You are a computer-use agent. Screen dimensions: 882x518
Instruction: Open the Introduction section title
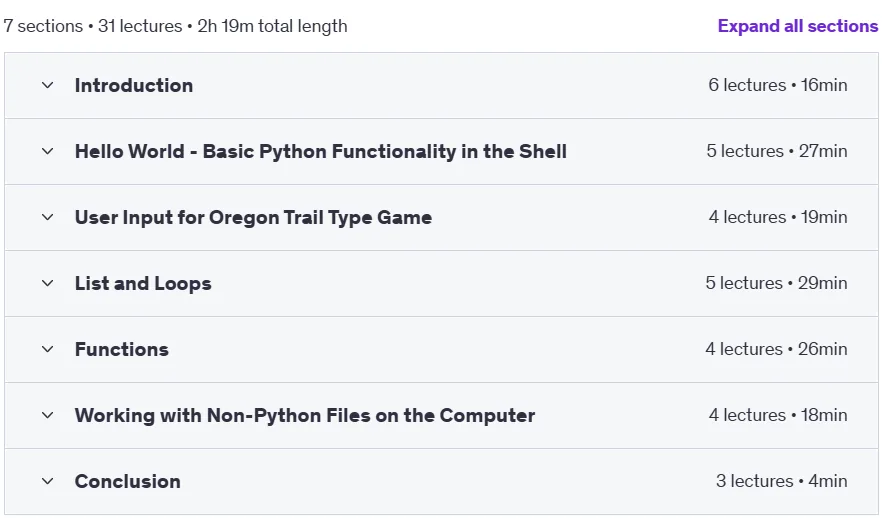(134, 85)
